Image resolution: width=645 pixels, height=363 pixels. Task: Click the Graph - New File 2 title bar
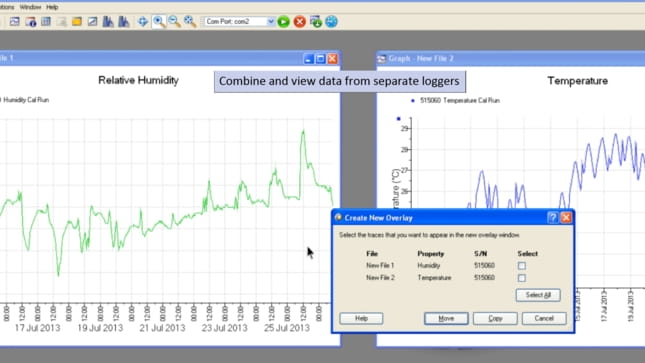pyautogui.click(x=510, y=58)
